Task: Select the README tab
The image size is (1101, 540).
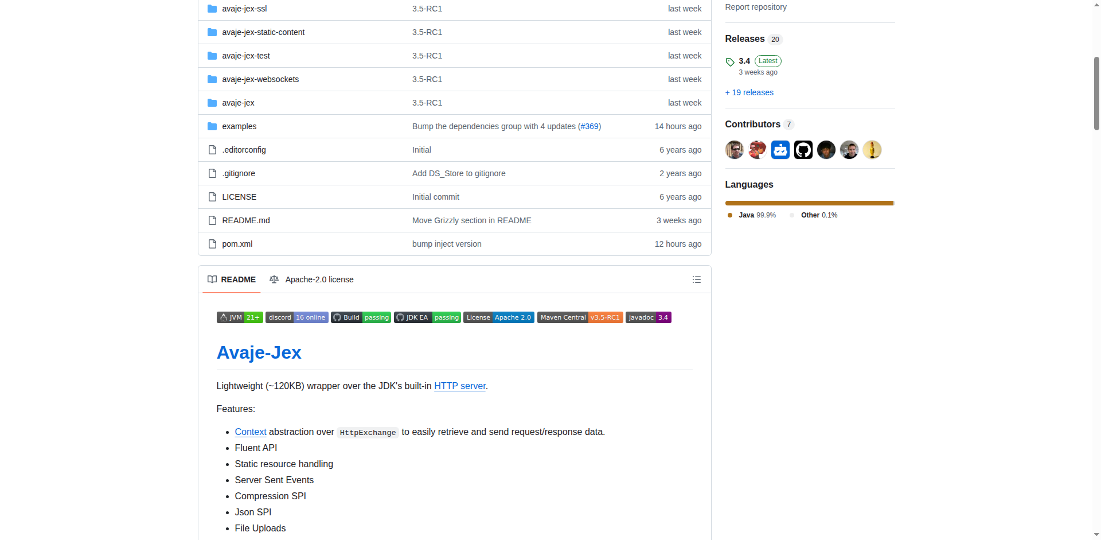Action: [232, 279]
